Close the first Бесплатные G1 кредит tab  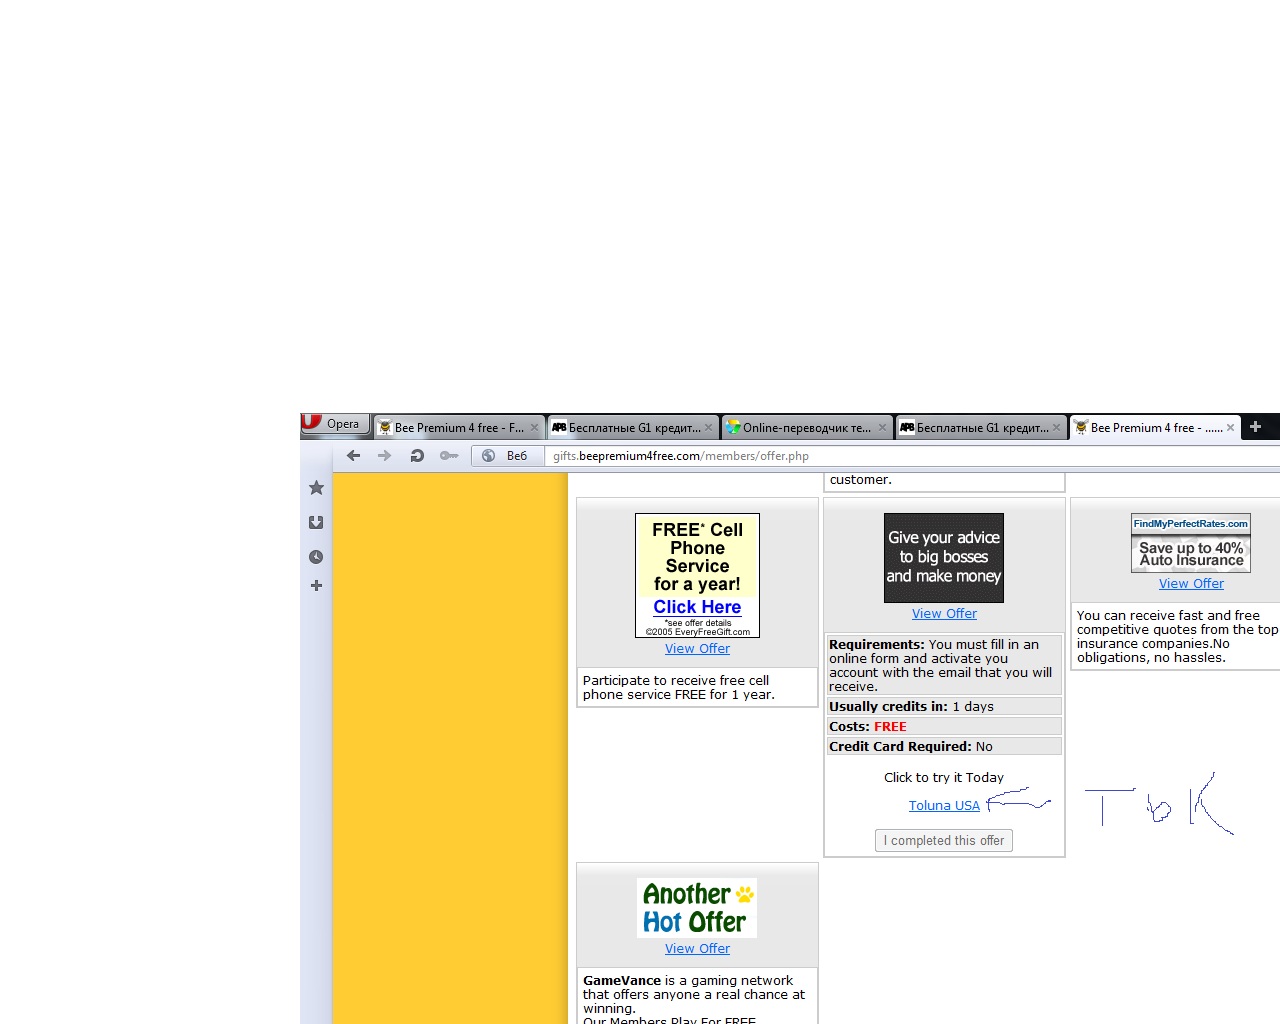point(708,428)
